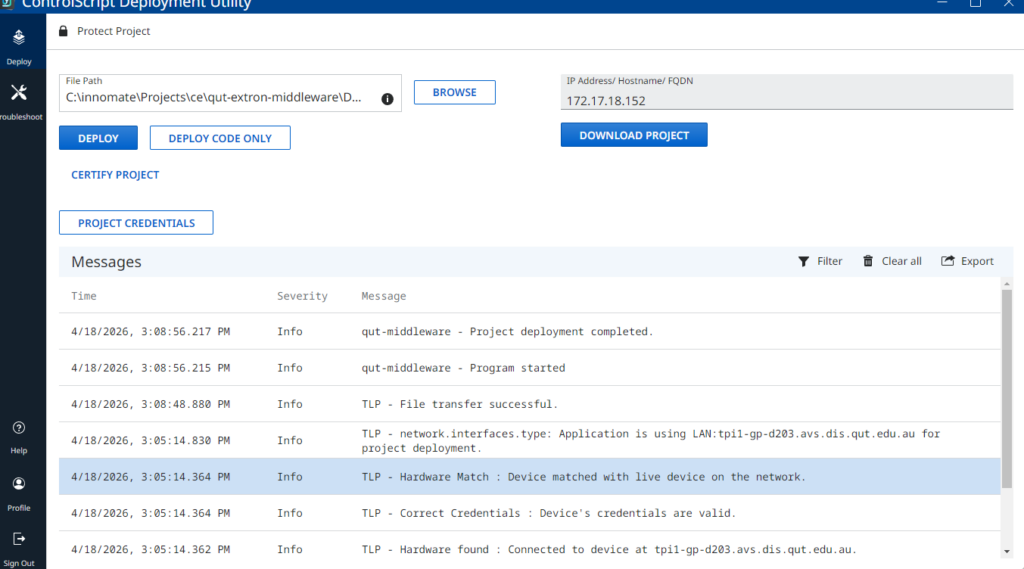Export the messages log
This screenshot has width=1024, height=569.
[967, 261]
